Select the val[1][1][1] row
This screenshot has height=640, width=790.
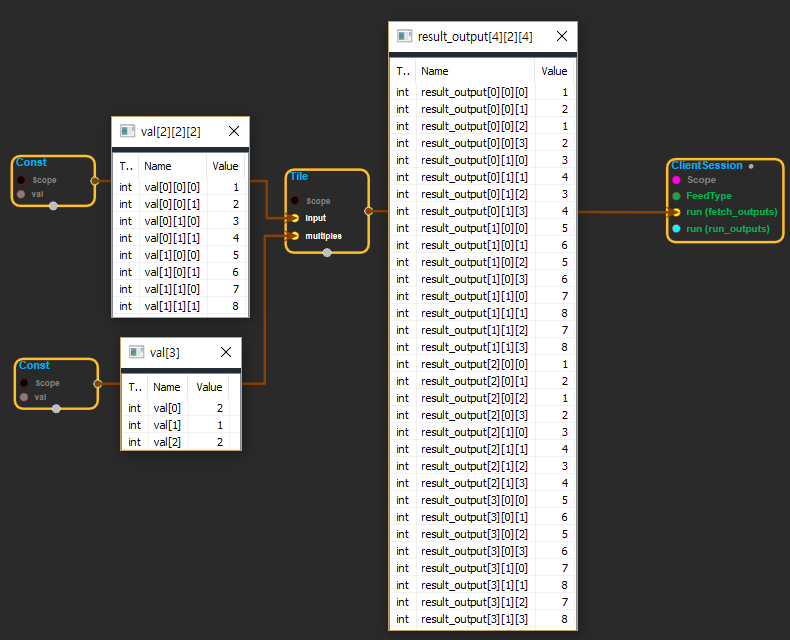(173, 306)
